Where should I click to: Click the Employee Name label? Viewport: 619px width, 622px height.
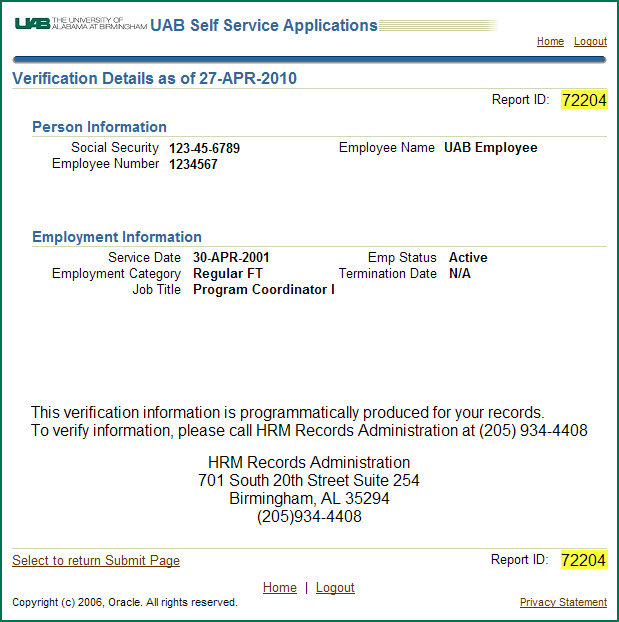pos(386,148)
